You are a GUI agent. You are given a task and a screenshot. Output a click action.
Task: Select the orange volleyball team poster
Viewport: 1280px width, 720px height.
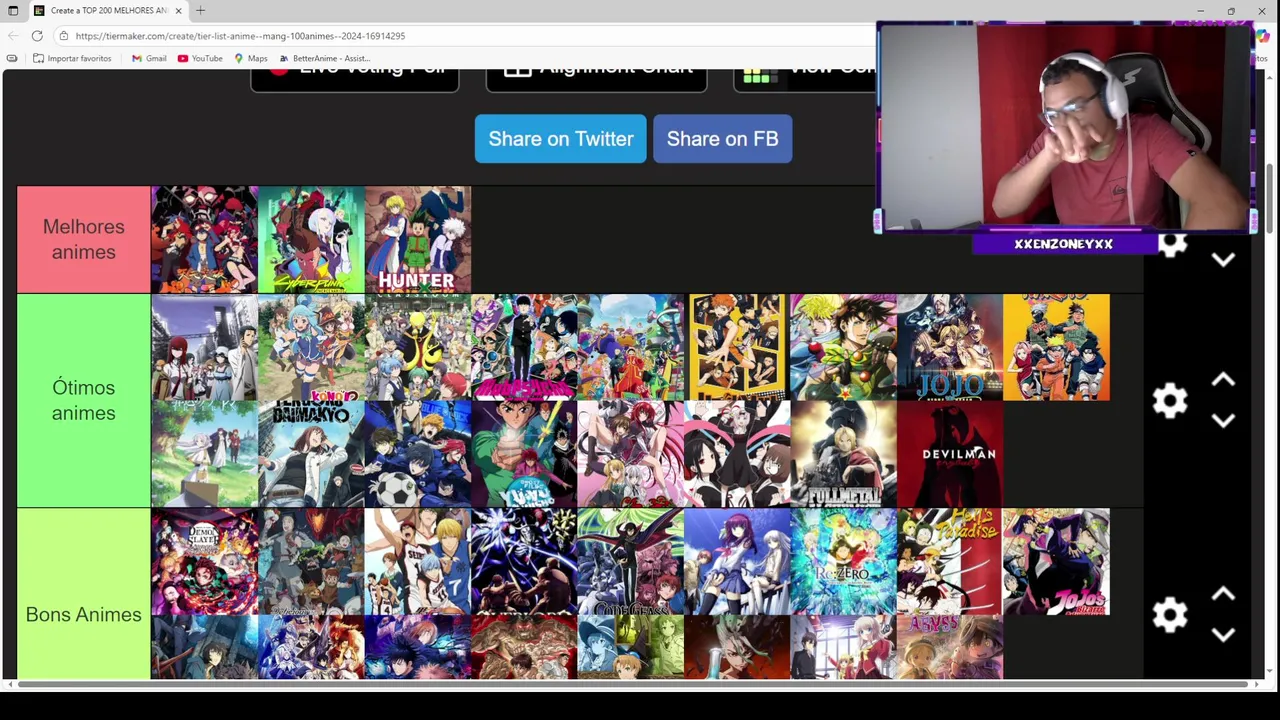[737, 347]
